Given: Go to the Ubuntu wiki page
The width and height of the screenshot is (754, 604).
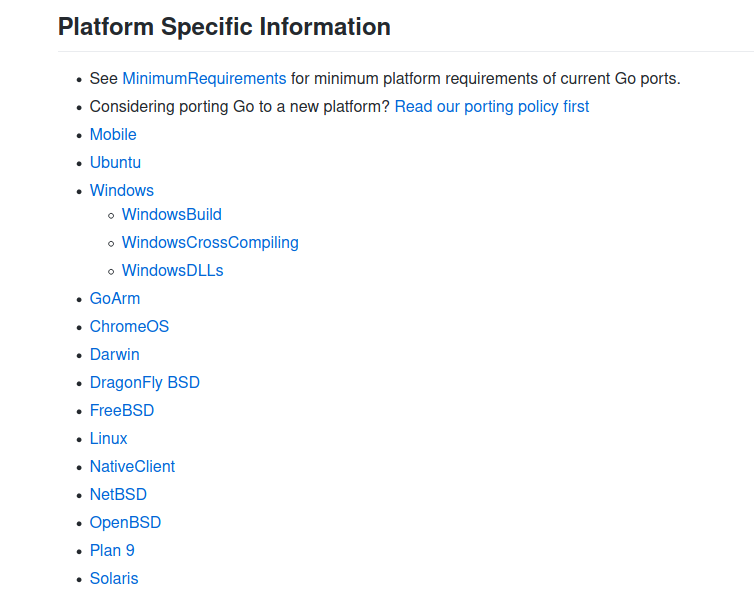Looking at the screenshot, I should tap(115, 162).
